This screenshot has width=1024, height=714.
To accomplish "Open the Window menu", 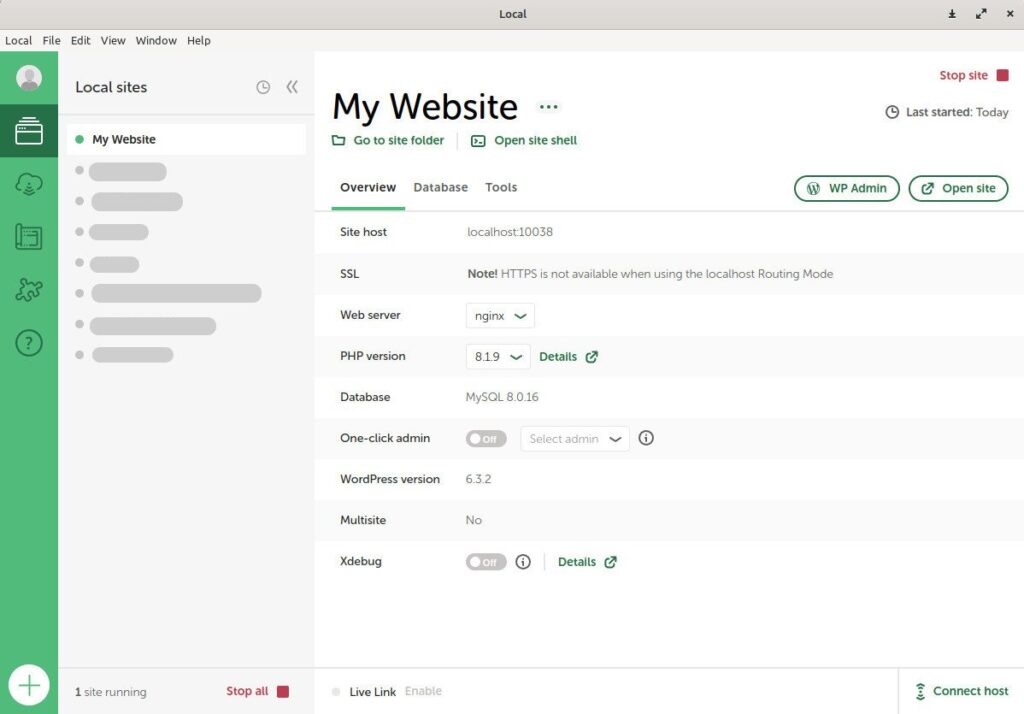I will pyautogui.click(x=156, y=41).
